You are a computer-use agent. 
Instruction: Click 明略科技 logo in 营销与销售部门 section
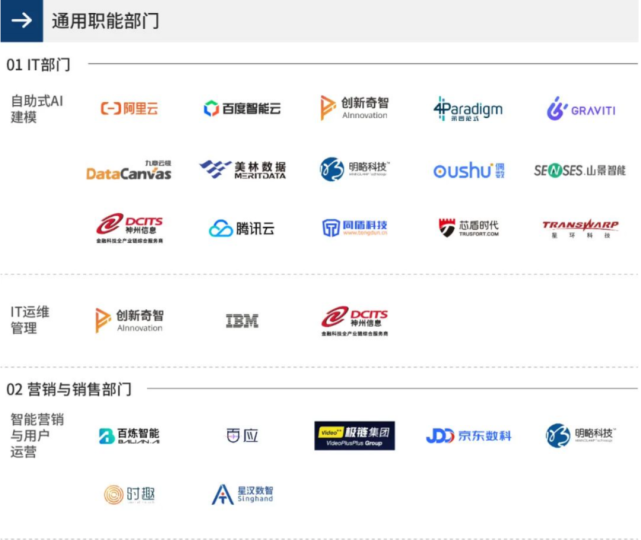point(581,435)
